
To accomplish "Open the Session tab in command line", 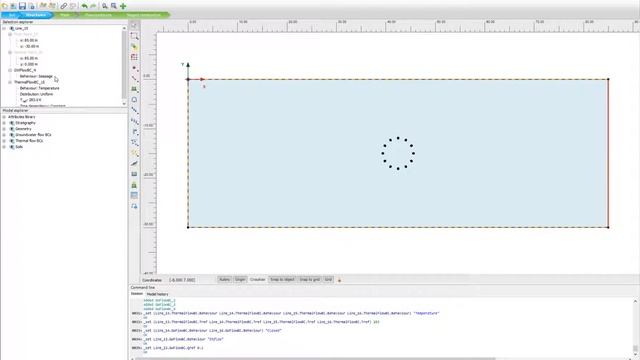I will point(136,294).
